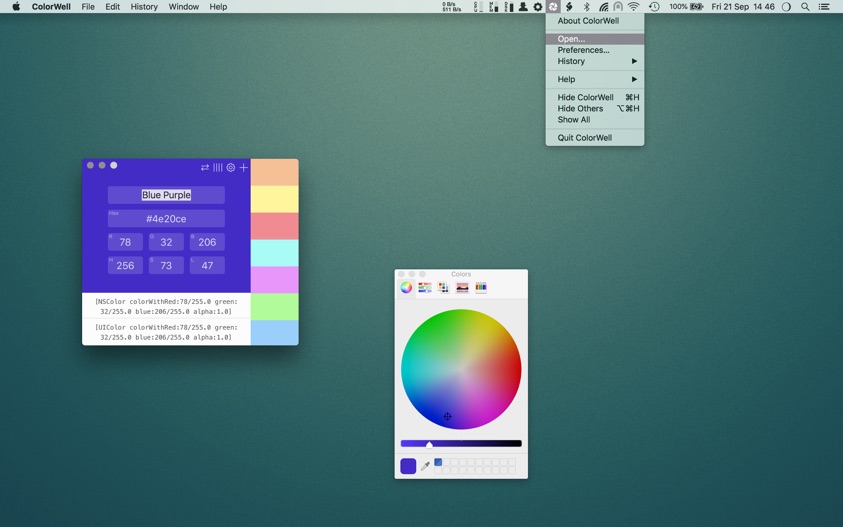Click the brightness slider handle
843x527 pixels.
click(429, 444)
